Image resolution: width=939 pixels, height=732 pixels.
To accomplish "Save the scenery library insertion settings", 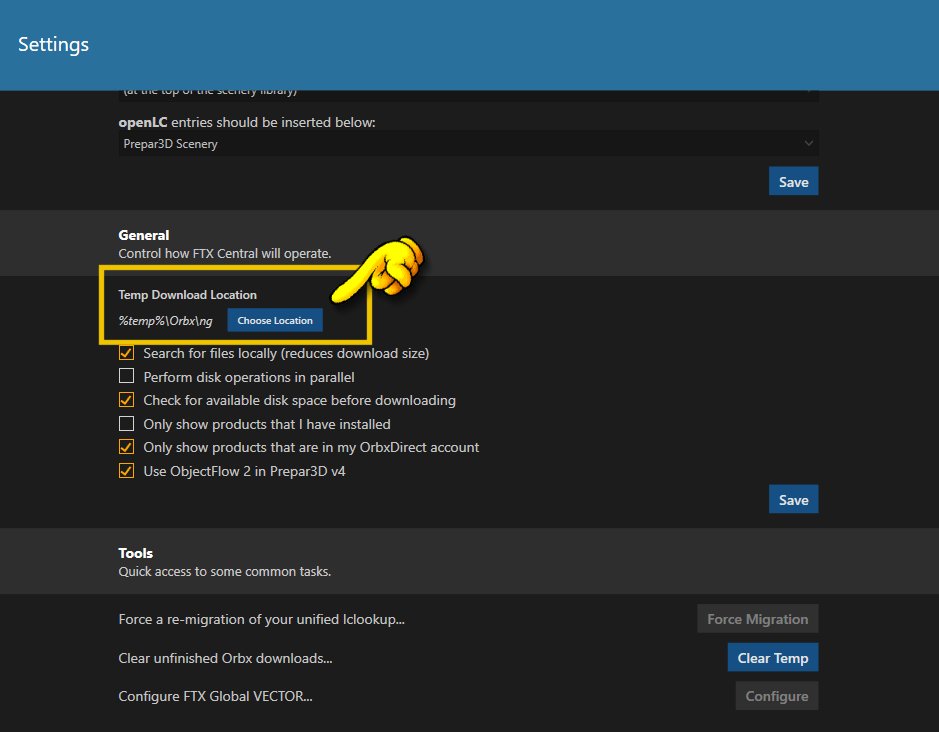I will [x=793, y=182].
